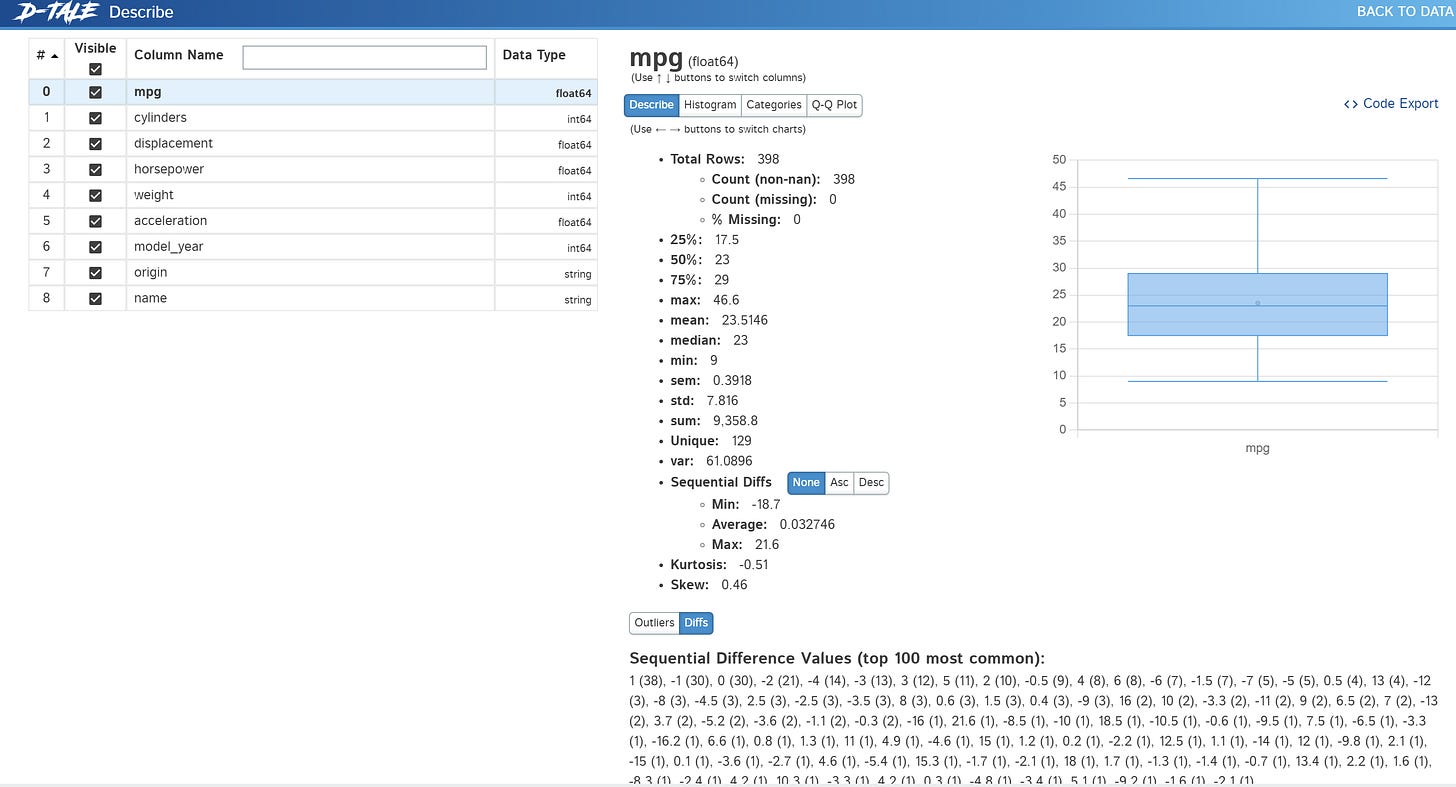Open the Q-Q Plot tab
The width and height of the screenshot is (1456, 787).
834,104
